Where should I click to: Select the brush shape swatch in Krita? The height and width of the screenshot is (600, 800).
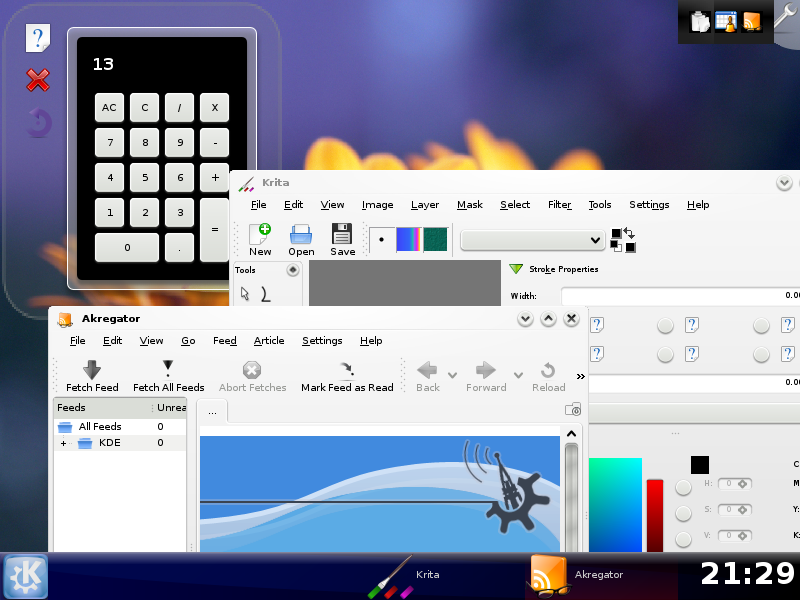click(x=381, y=239)
